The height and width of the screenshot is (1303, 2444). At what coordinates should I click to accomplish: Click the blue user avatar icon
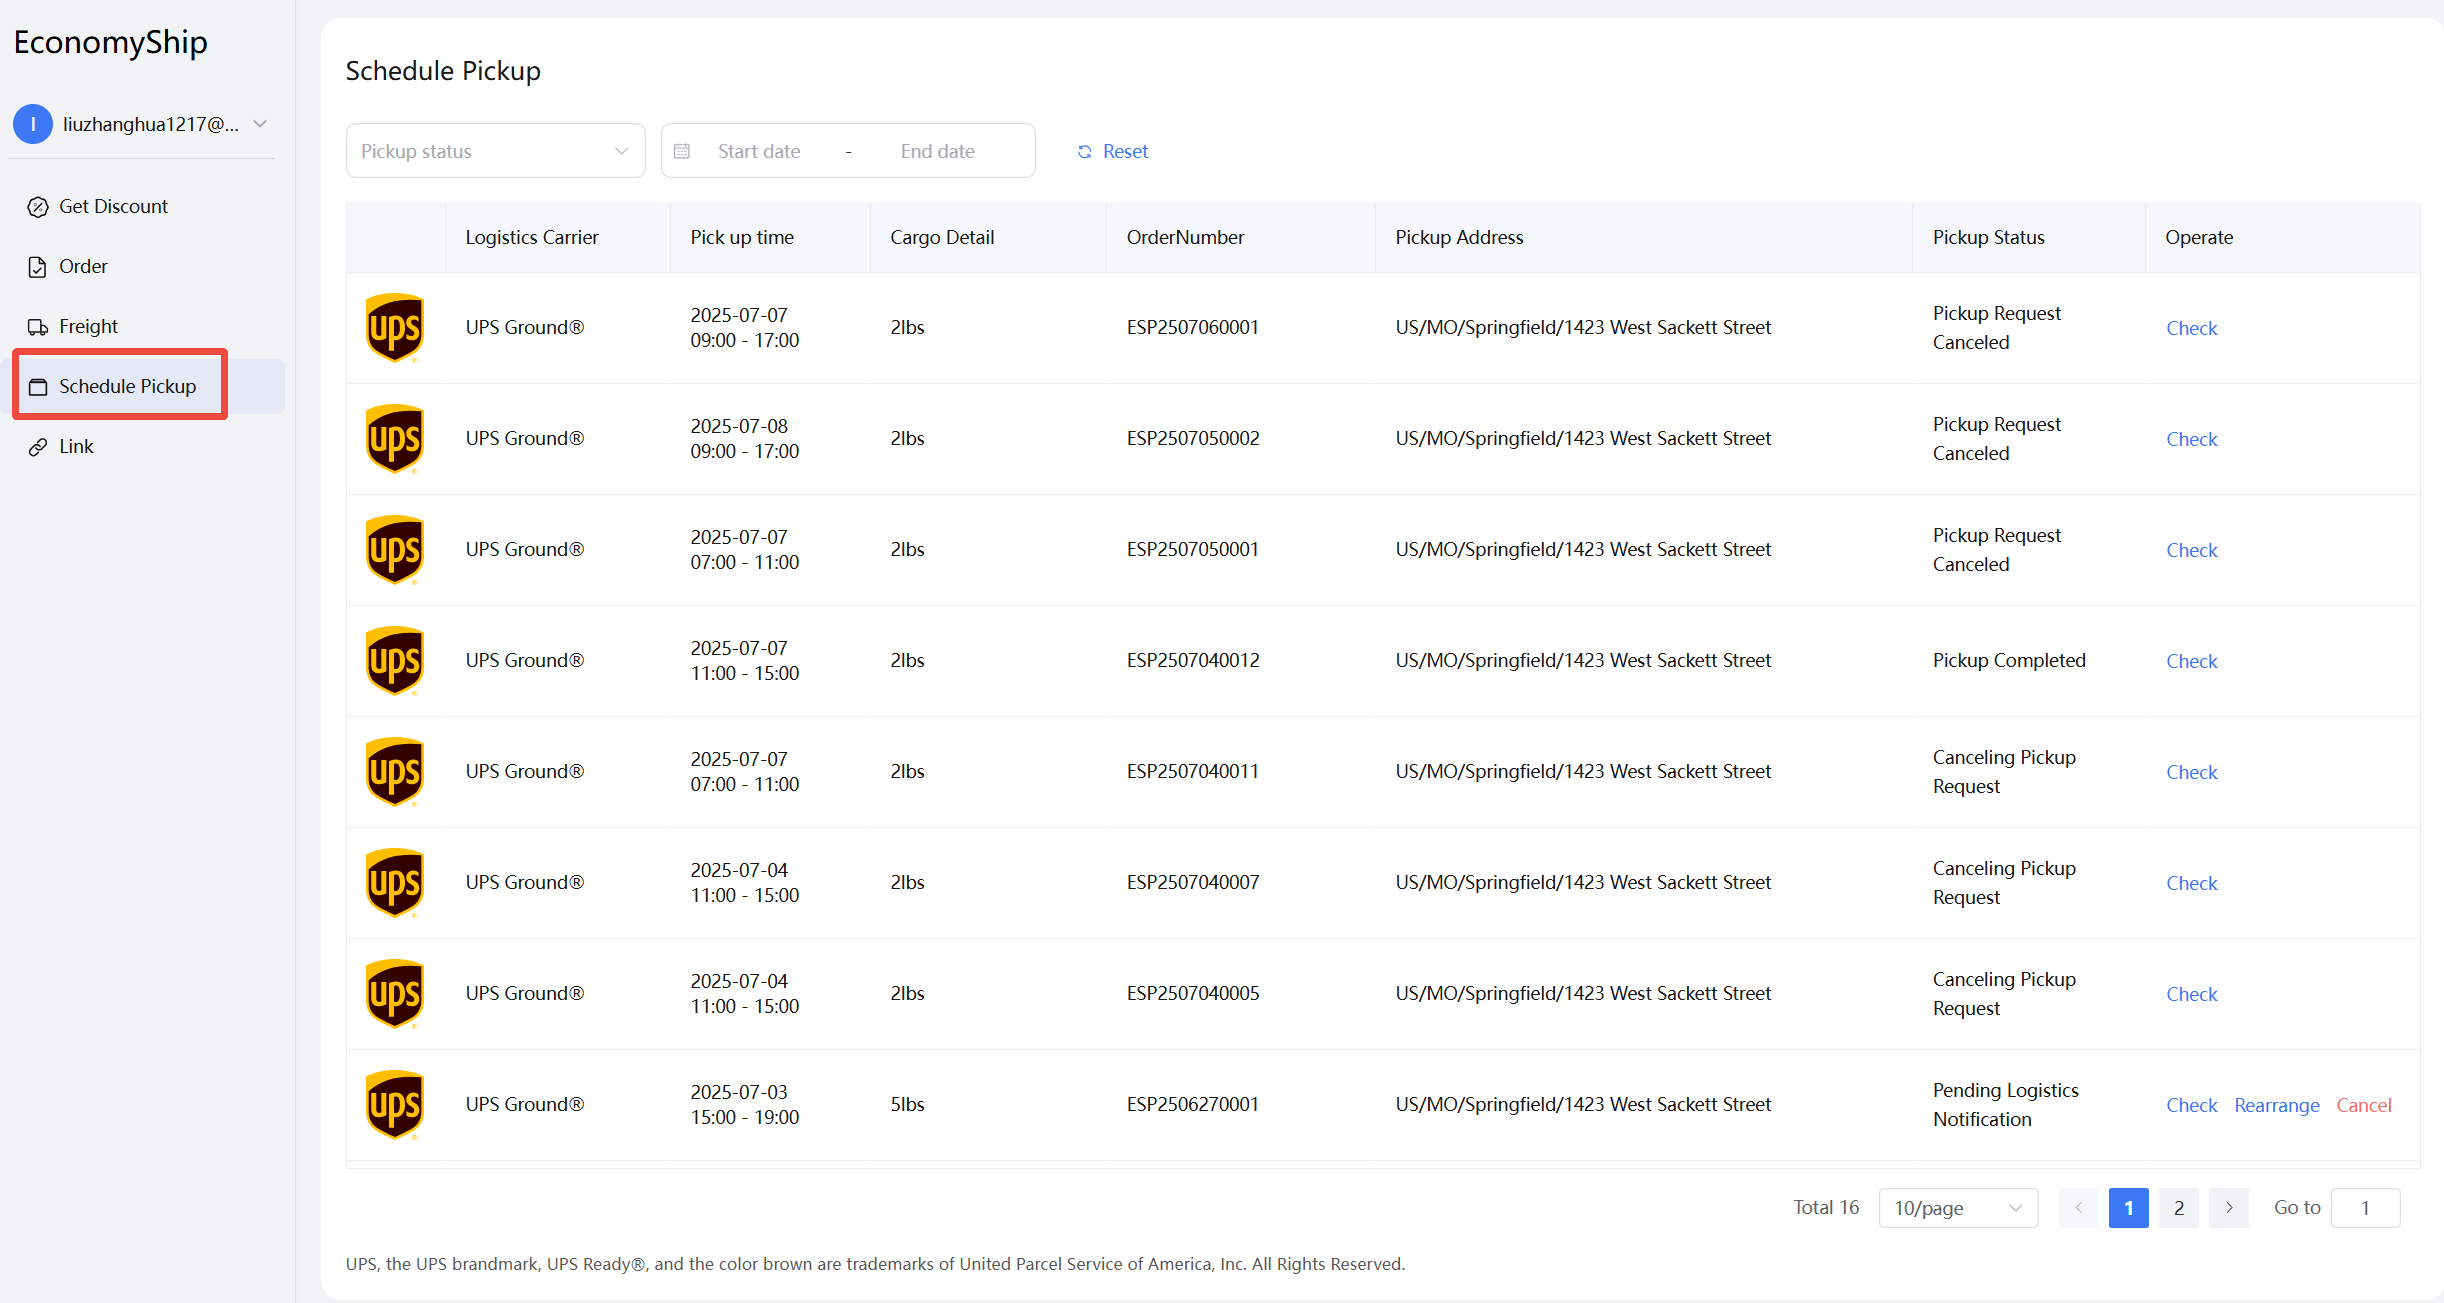pyautogui.click(x=33, y=124)
